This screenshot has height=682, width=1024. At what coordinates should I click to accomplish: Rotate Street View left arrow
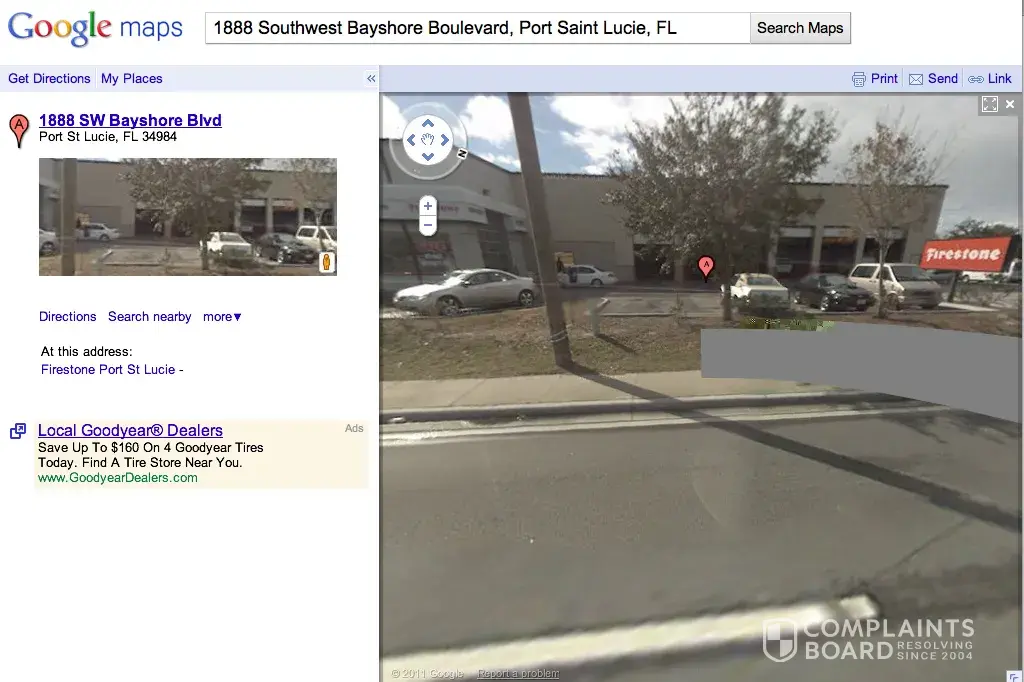tap(411, 140)
